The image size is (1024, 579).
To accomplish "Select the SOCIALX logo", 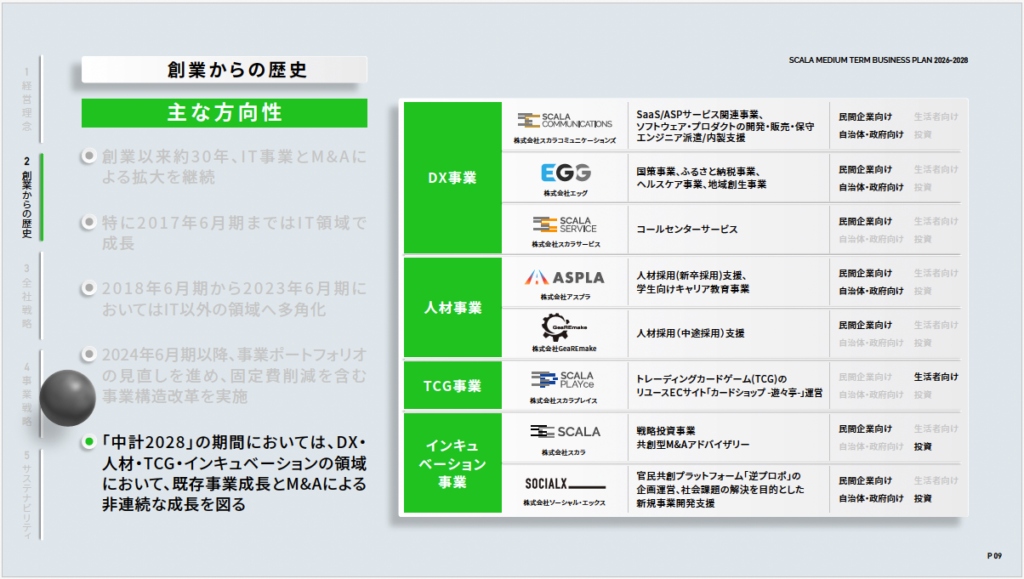I will pos(565,484).
